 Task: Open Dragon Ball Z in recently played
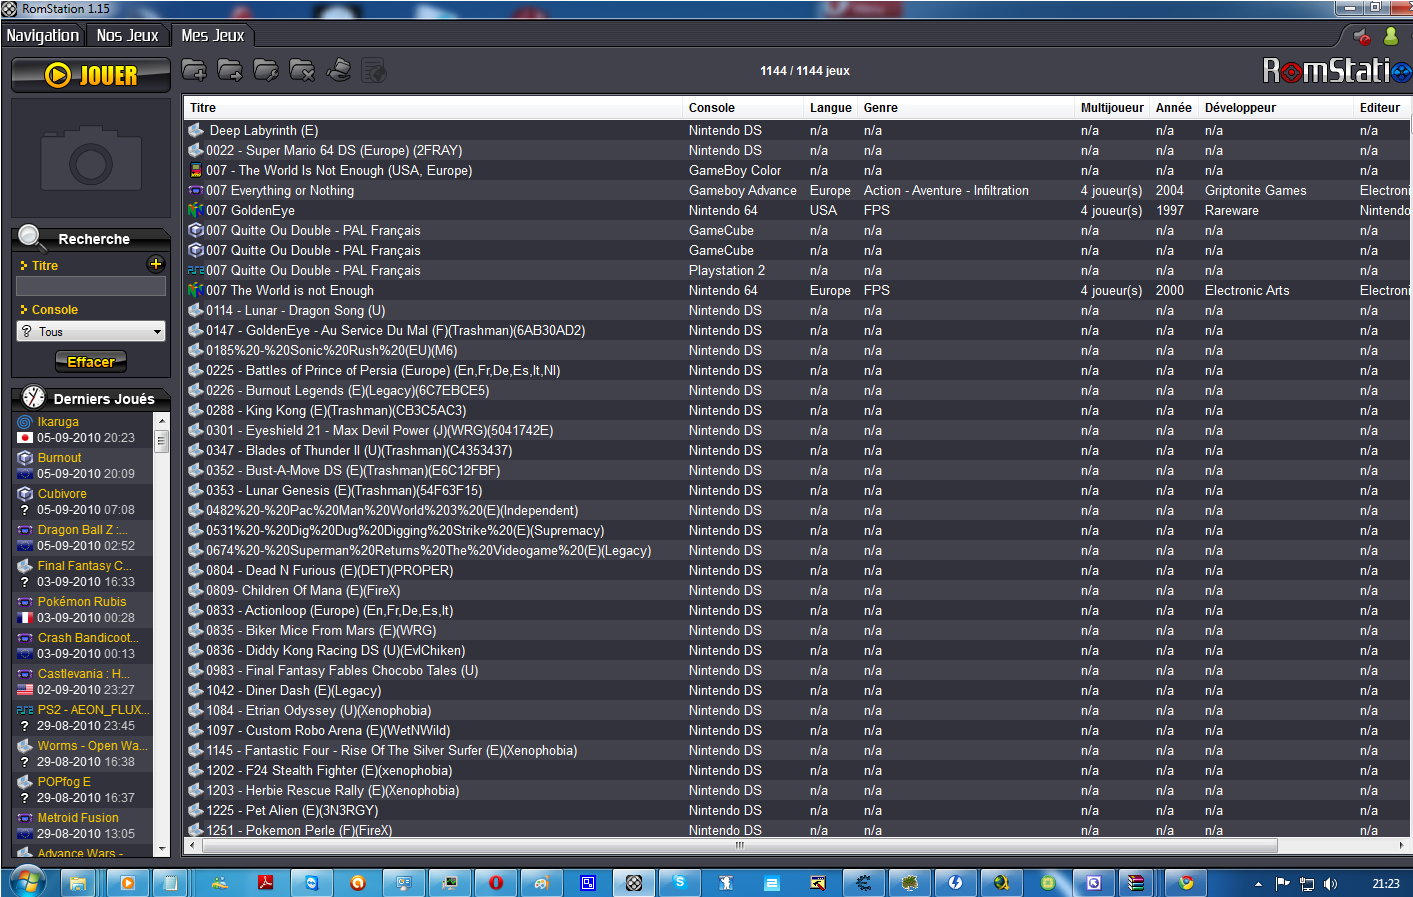point(84,538)
